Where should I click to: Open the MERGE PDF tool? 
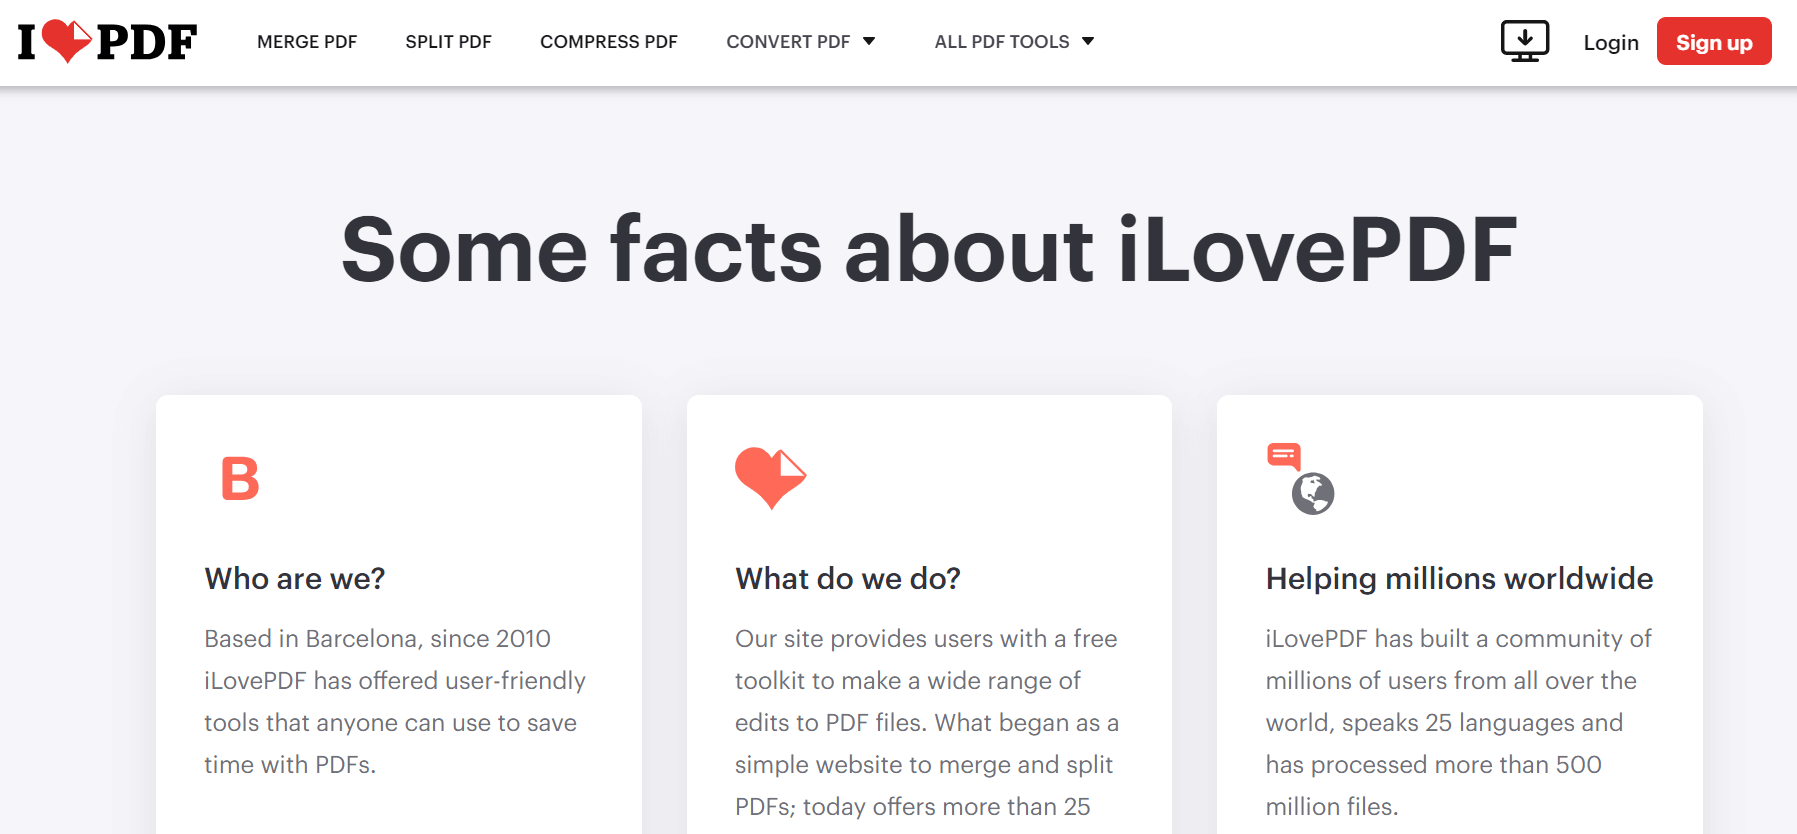pyautogui.click(x=307, y=41)
